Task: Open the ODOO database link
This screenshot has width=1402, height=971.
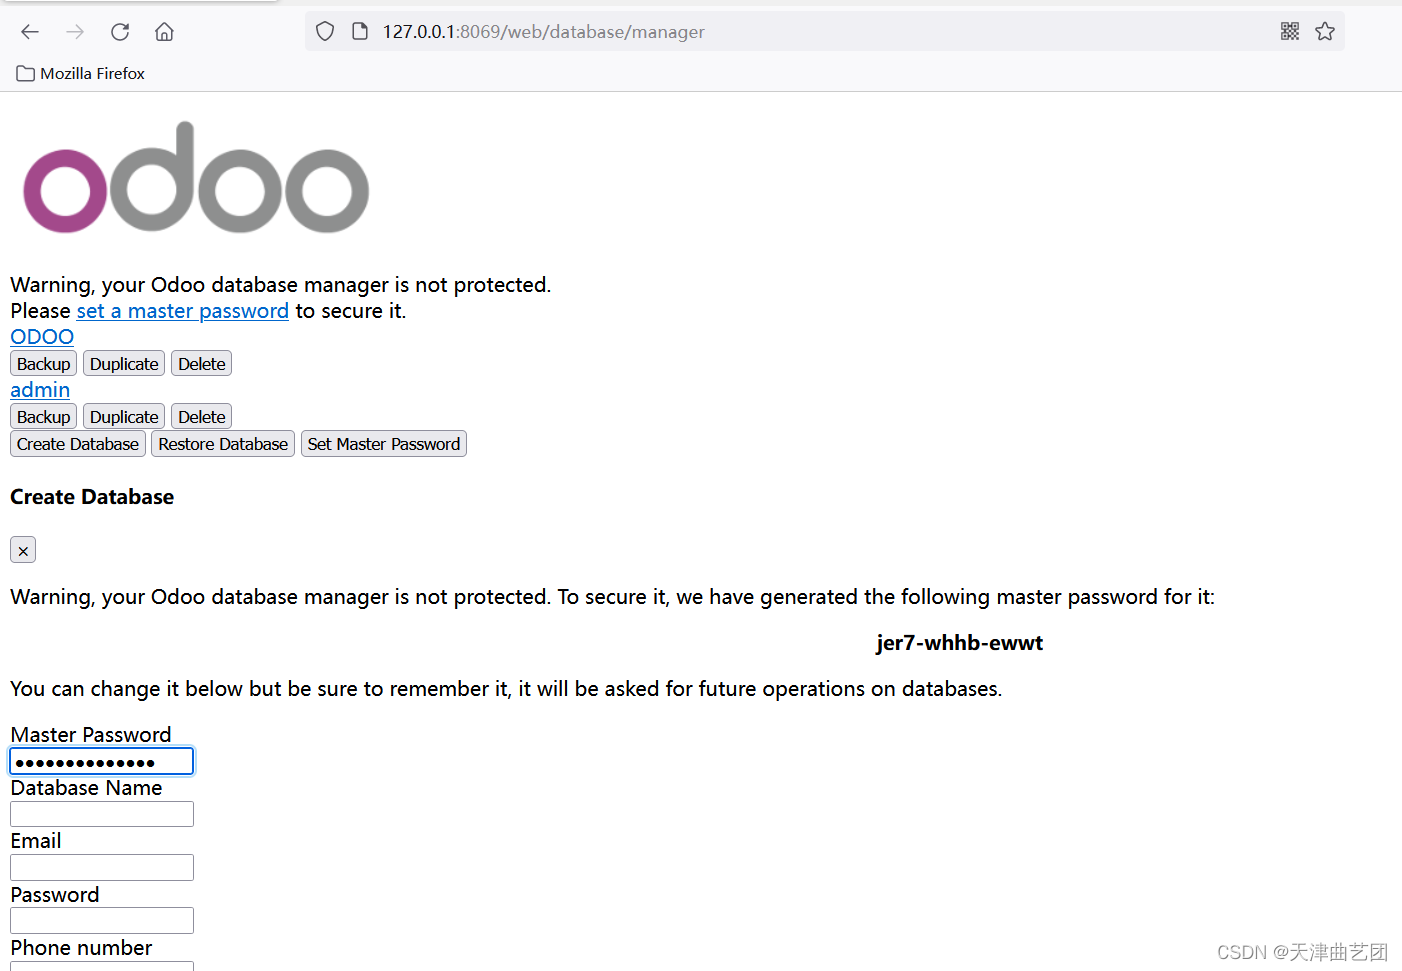Action: (41, 337)
